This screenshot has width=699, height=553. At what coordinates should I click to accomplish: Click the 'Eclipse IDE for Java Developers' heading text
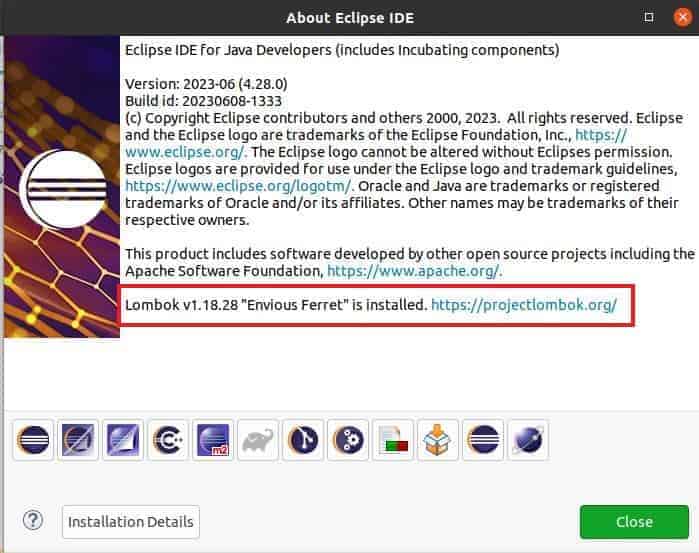pos(228,50)
